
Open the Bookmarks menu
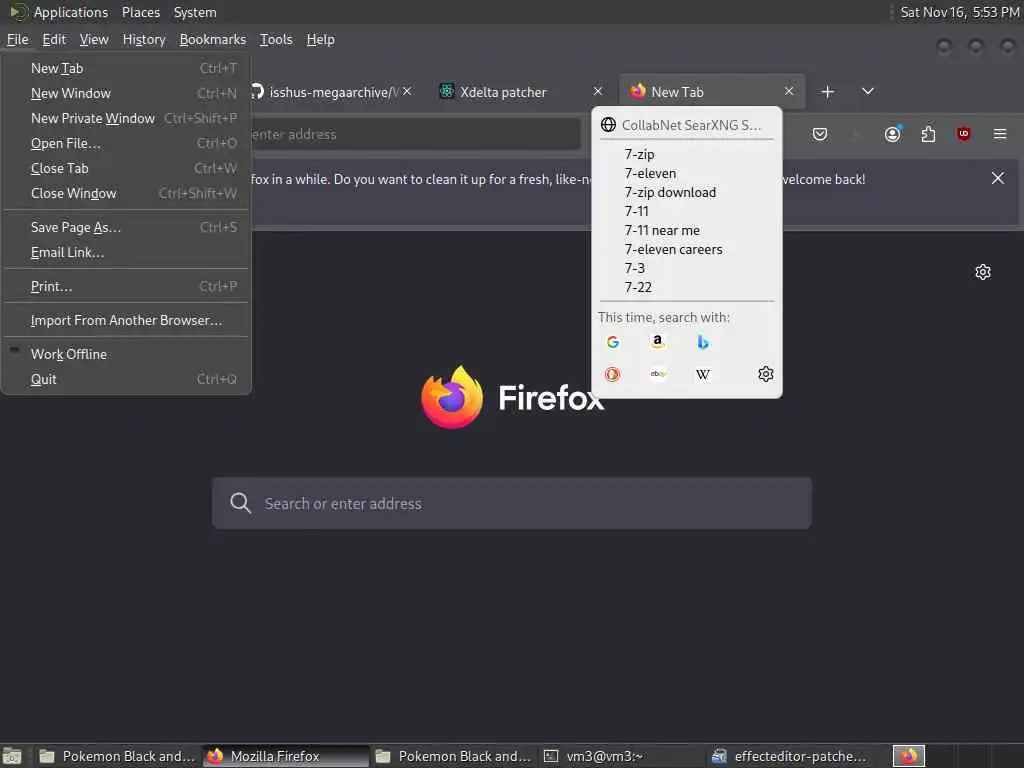[x=213, y=39]
